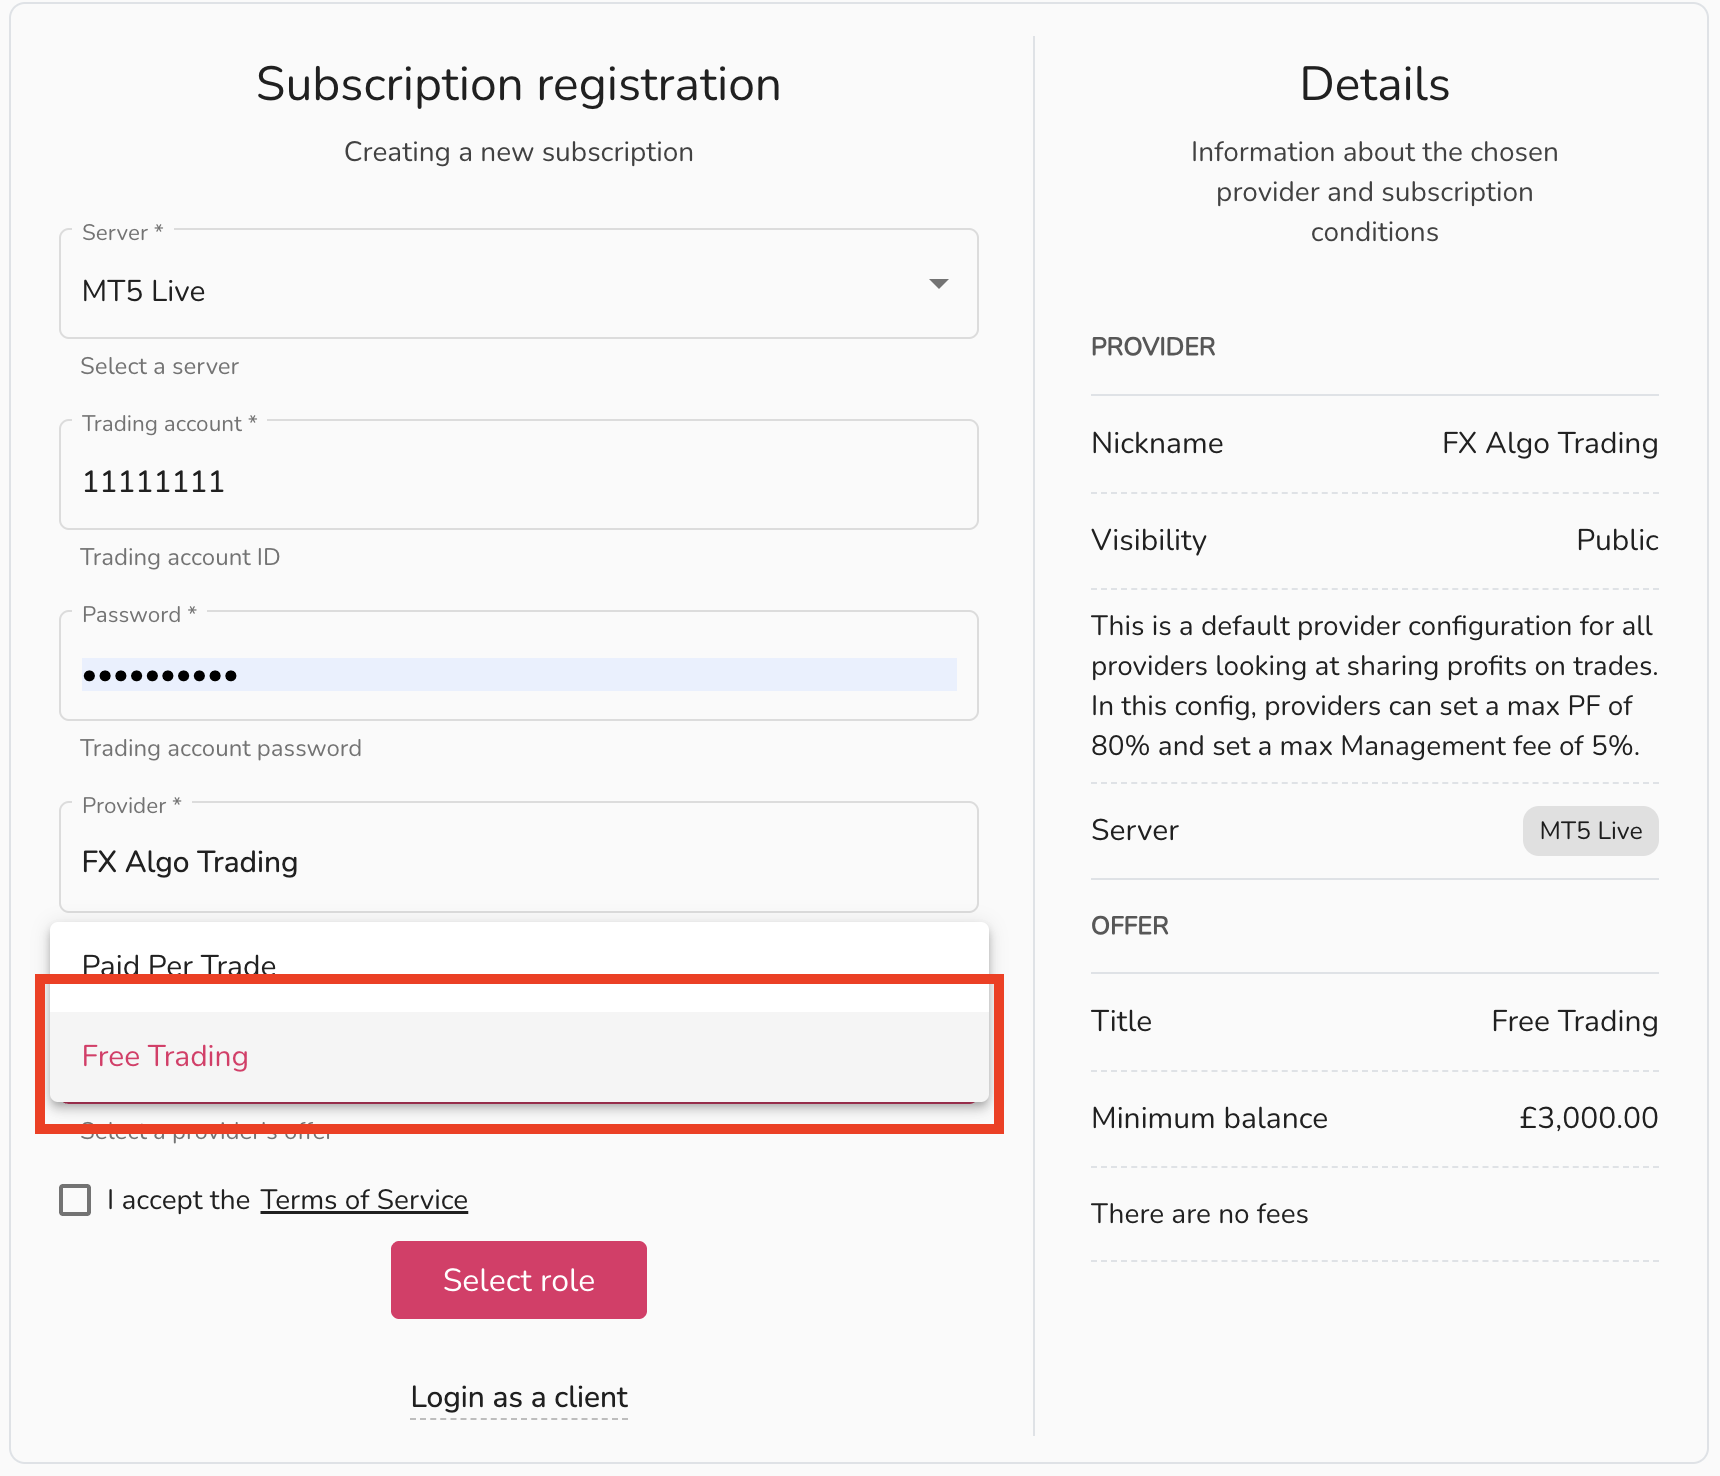Click the Visibility value Public
The width and height of the screenshot is (1720, 1476).
[1616, 540]
